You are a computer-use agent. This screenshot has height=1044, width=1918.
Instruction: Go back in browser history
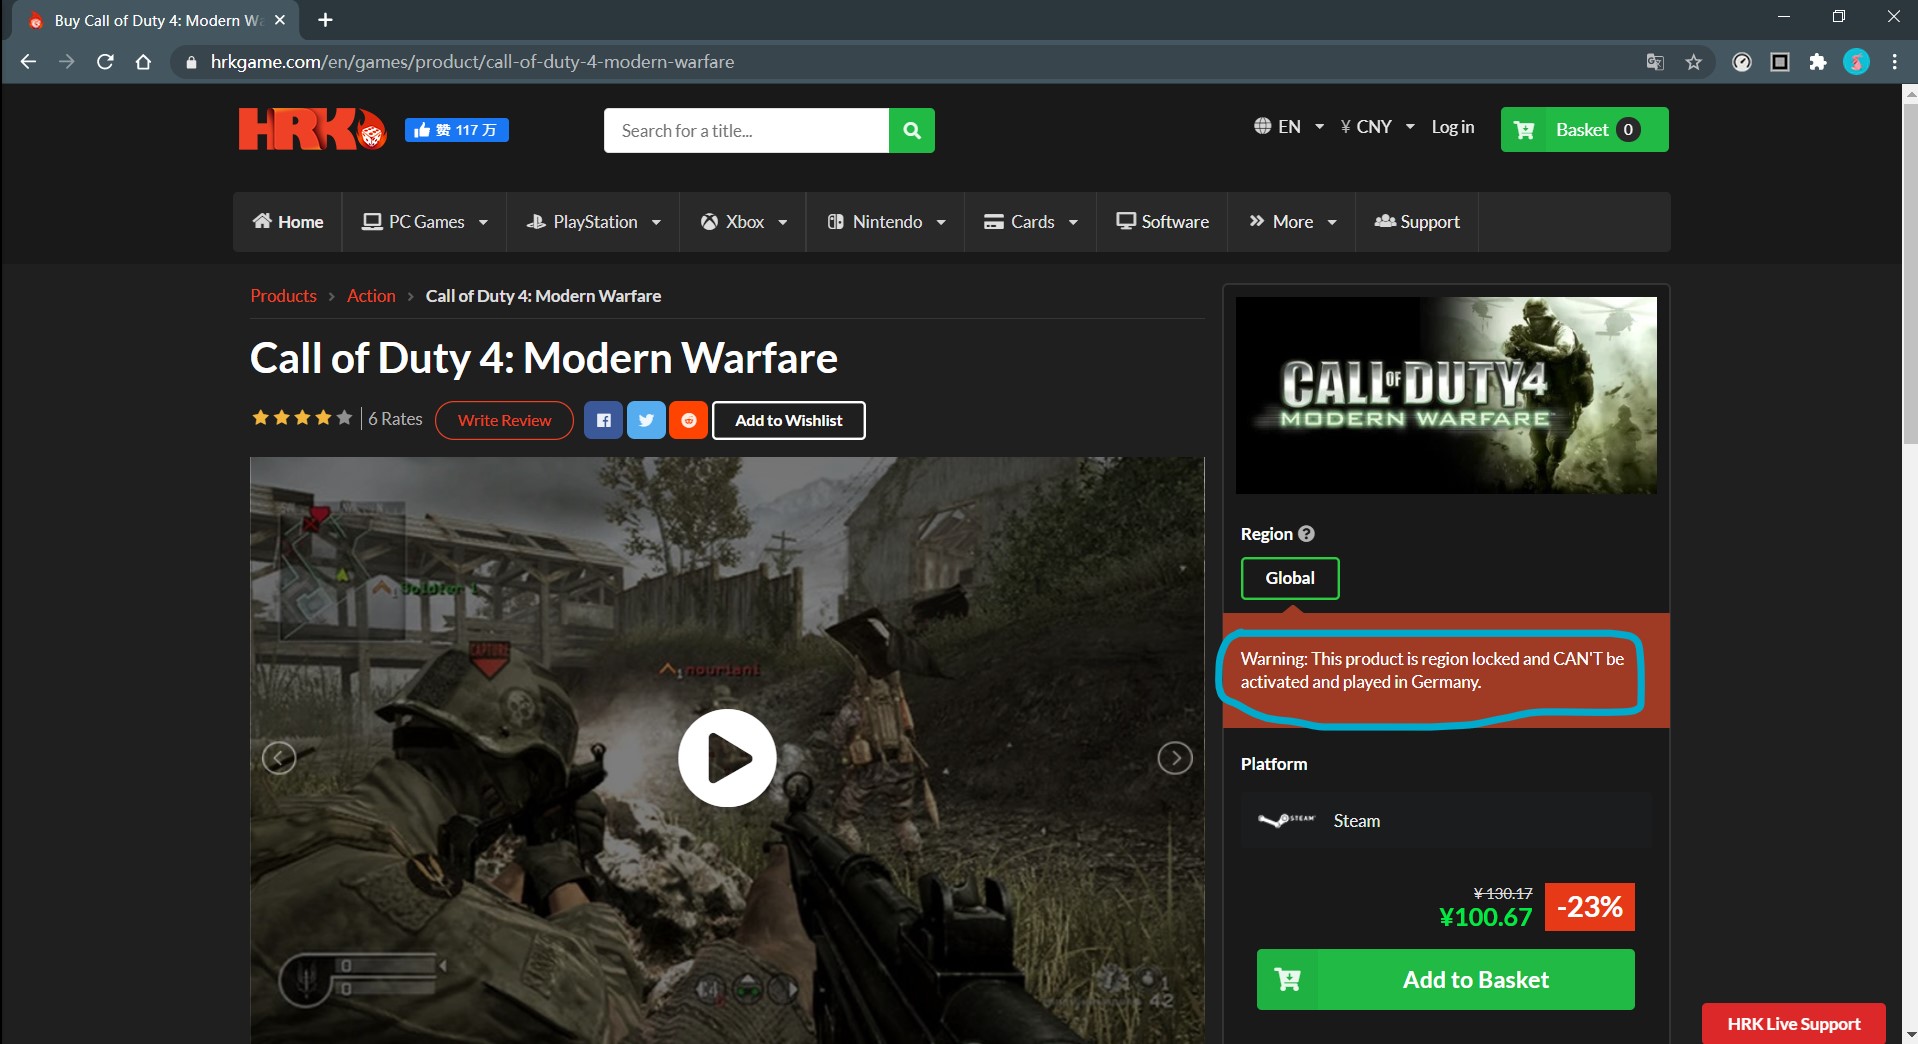tap(28, 62)
